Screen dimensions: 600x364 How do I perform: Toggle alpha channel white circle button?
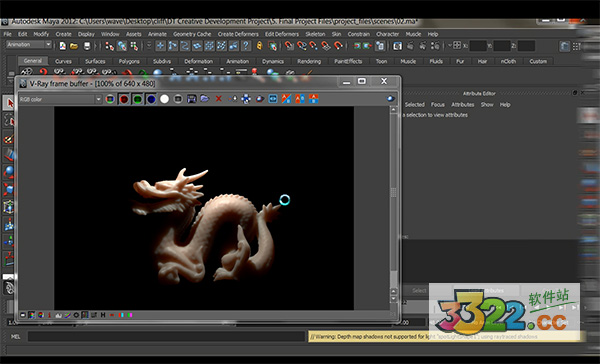(165, 99)
